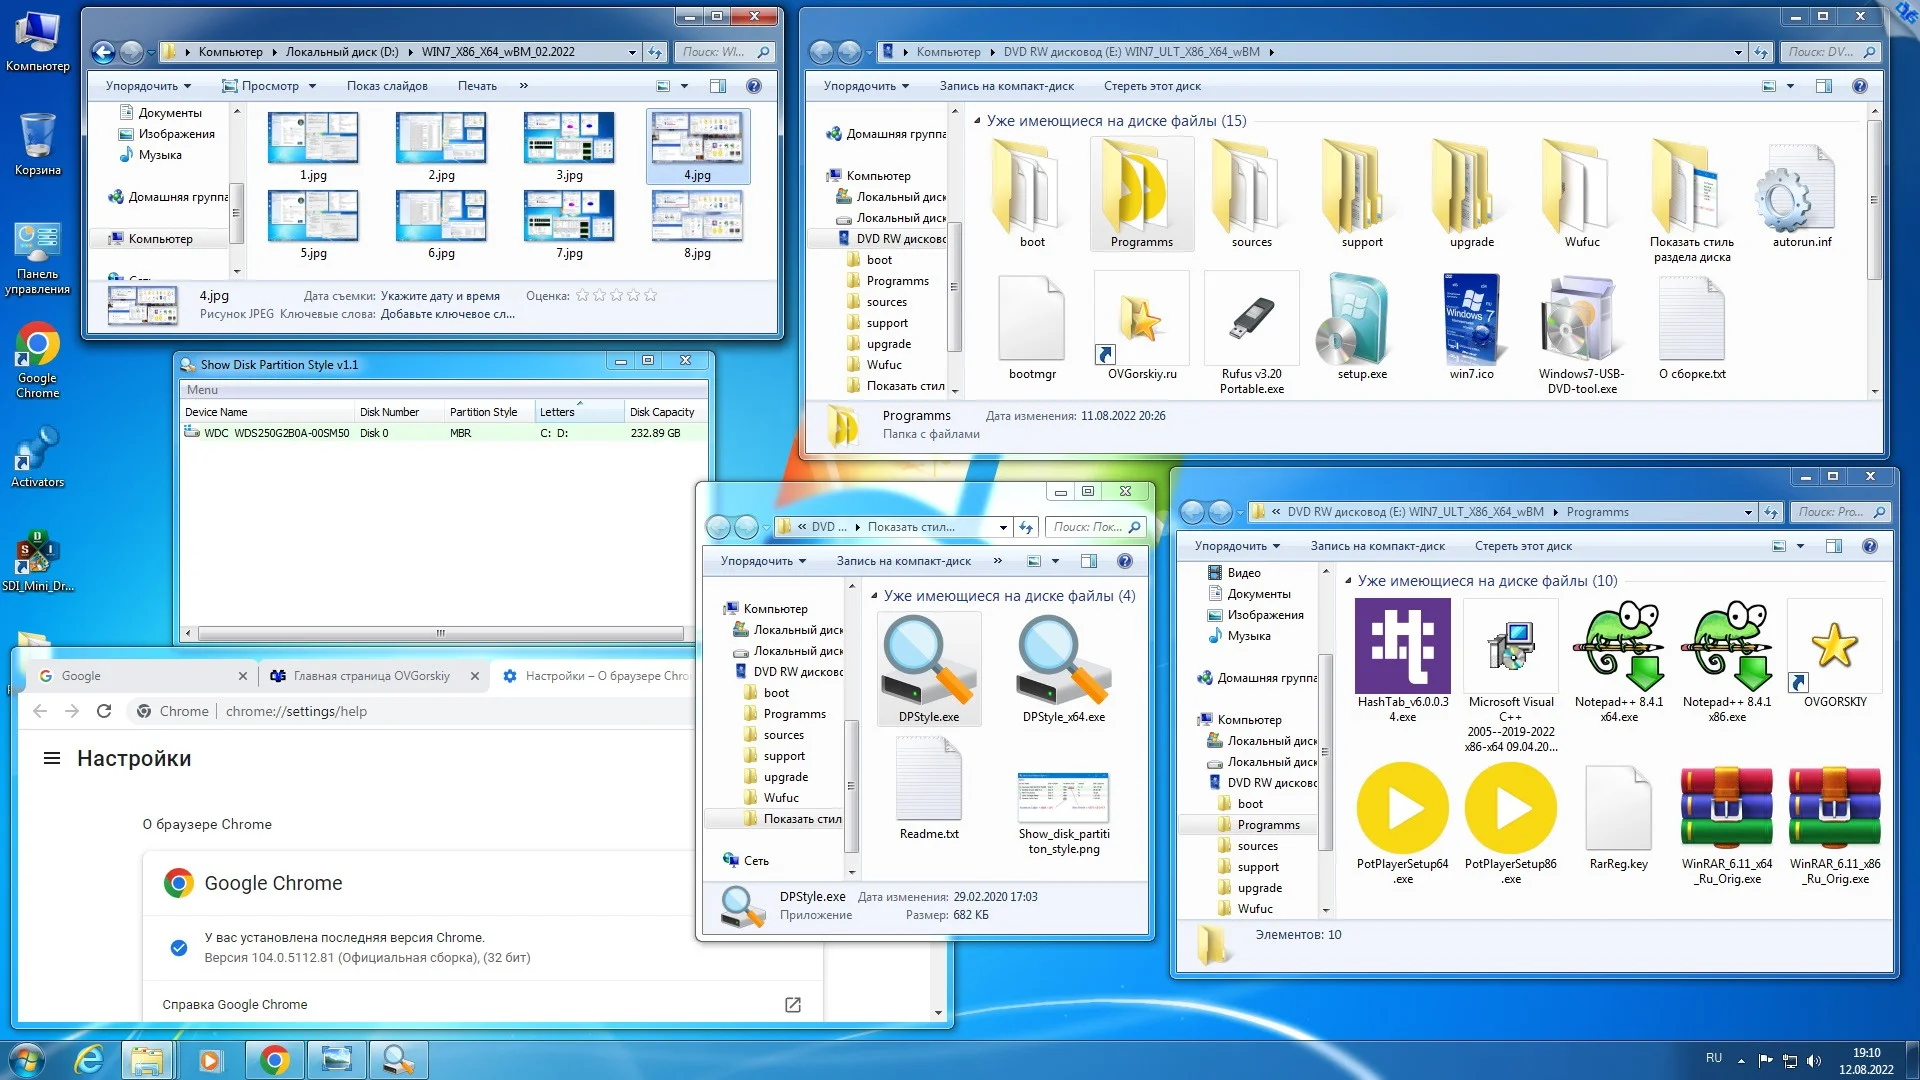The width and height of the screenshot is (1920, 1080).
Task: Open Menu in Show Disk Partition Style
Action: pyautogui.click(x=202, y=390)
